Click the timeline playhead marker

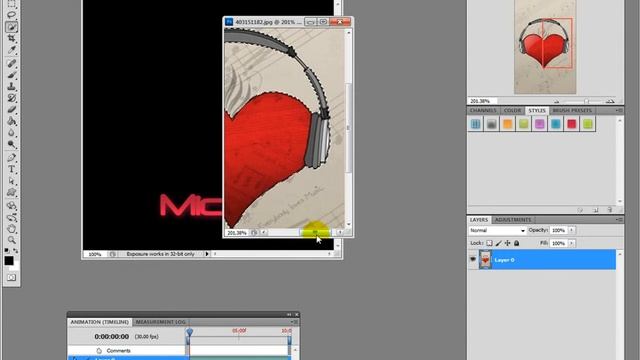point(189,332)
